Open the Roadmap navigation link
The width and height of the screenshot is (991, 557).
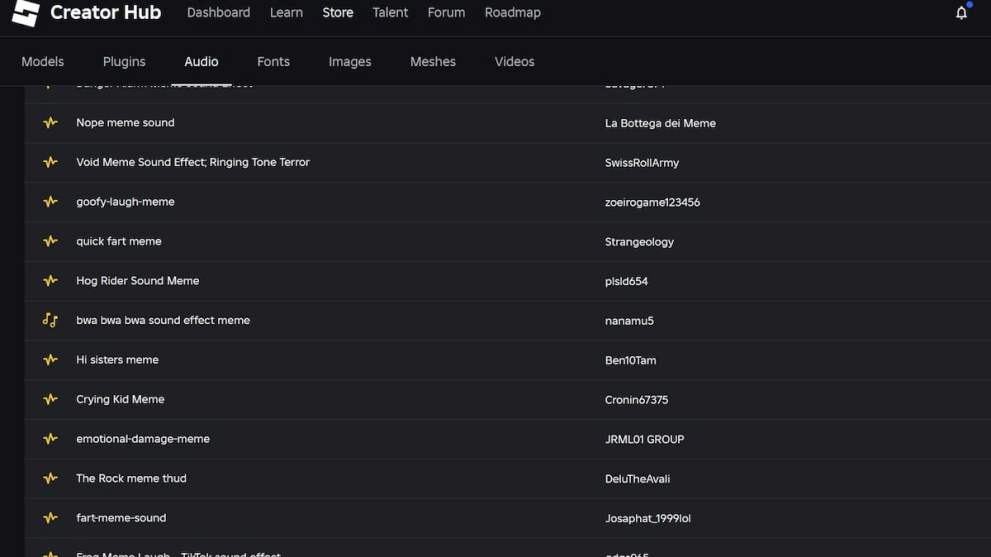pos(512,13)
